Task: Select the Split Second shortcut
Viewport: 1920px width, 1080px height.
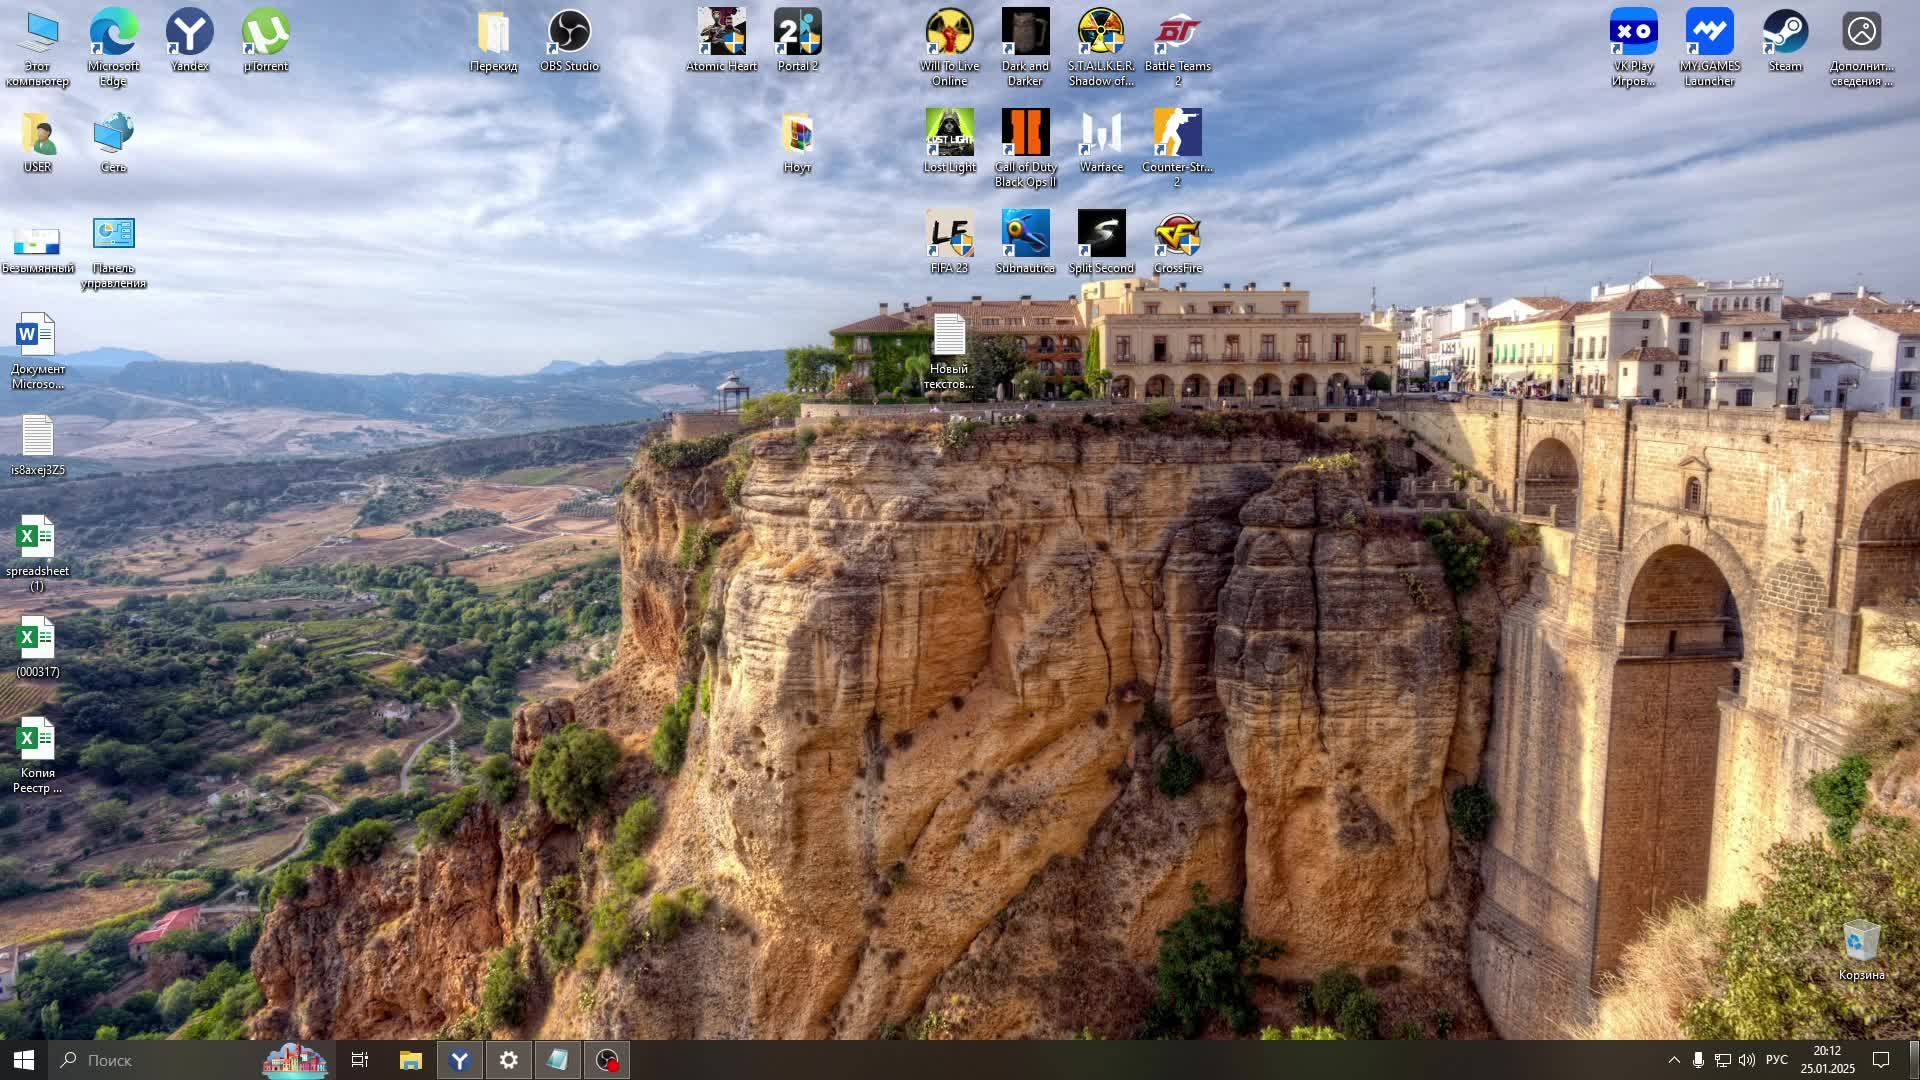Action: coord(1101,243)
